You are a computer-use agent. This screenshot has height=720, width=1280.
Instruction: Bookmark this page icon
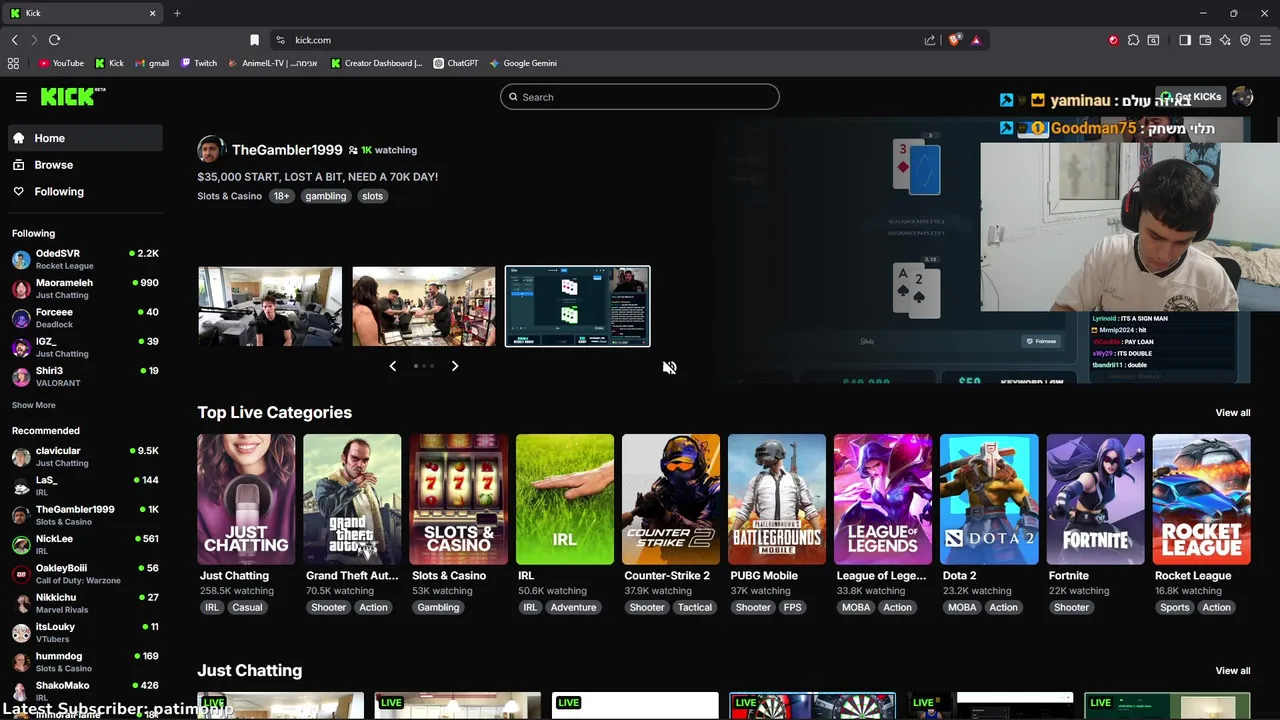tap(254, 40)
